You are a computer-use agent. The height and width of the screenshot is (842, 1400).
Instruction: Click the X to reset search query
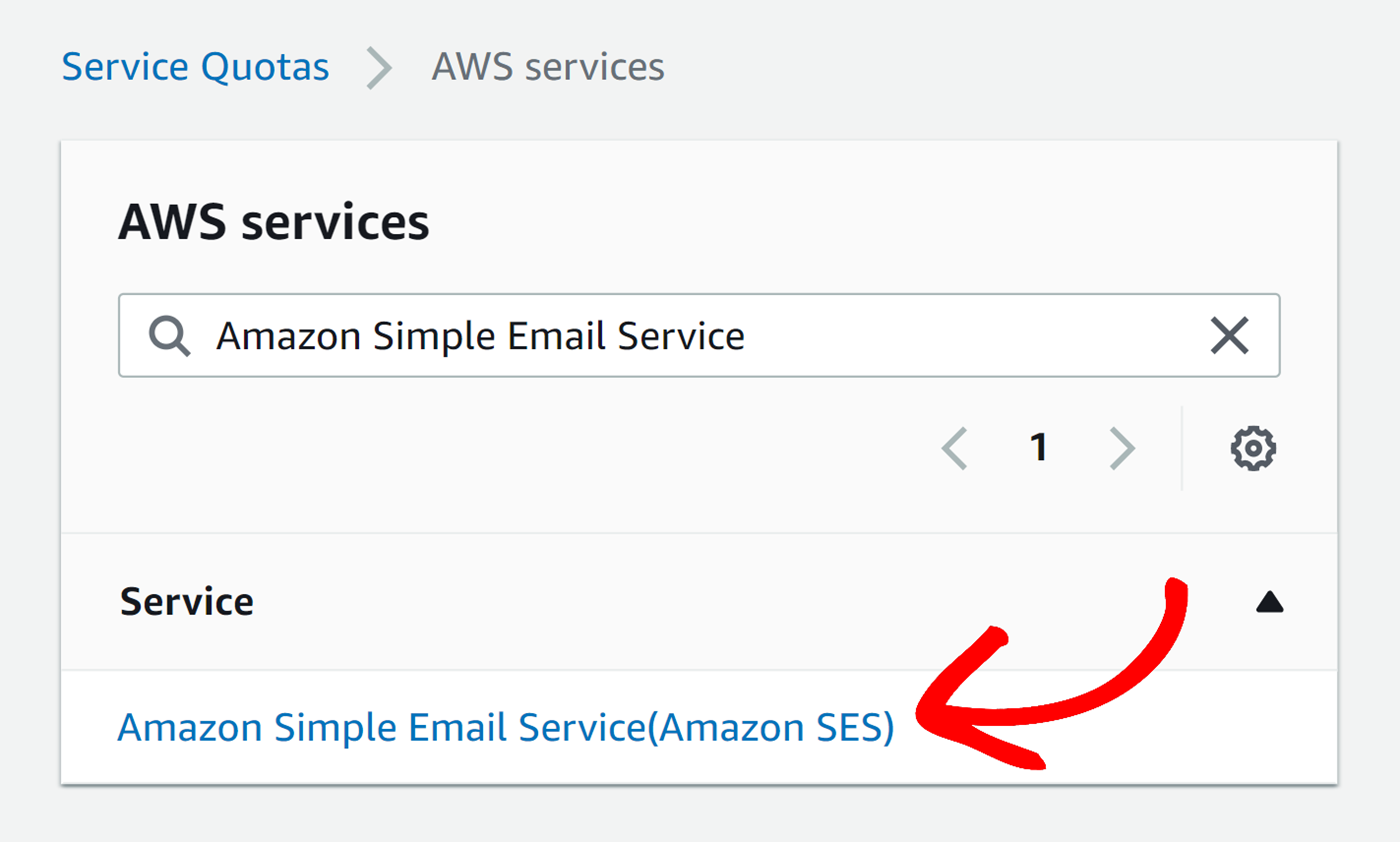point(1230,336)
